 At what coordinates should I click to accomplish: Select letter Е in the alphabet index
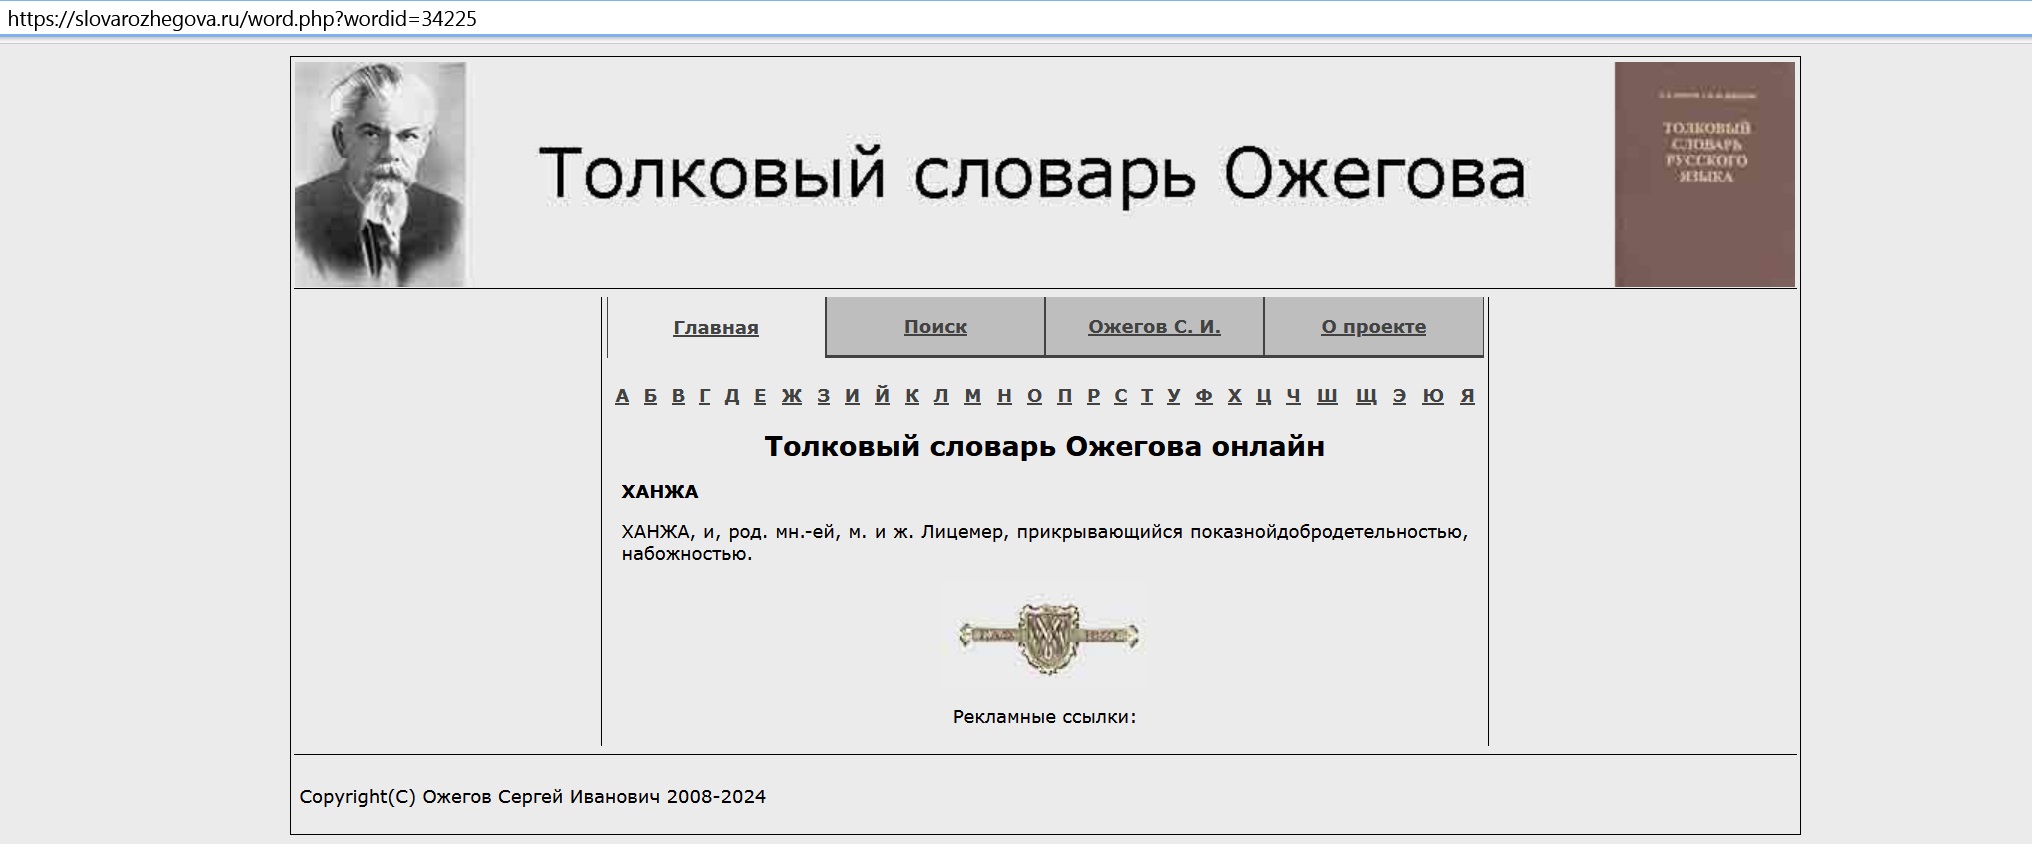click(760, 396)
